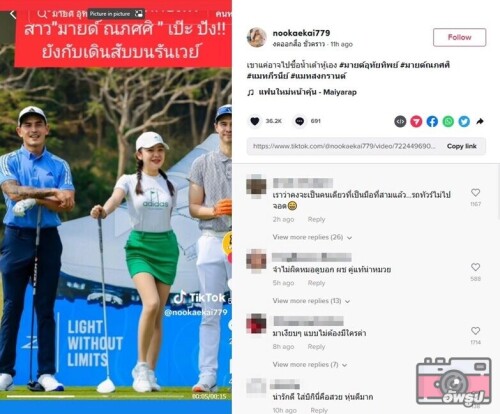Expand View more replies (13)
Image resolution: width=500 pixels, height=414 pixels.
point(311,301)
